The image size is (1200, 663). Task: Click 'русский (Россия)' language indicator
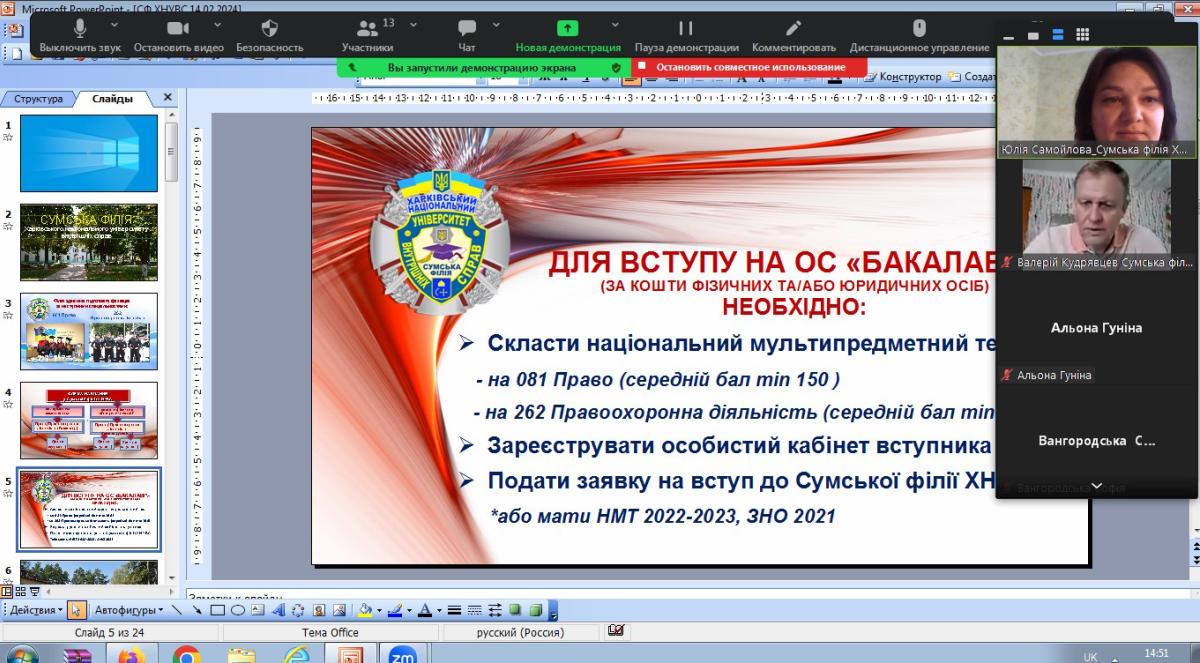520,632
